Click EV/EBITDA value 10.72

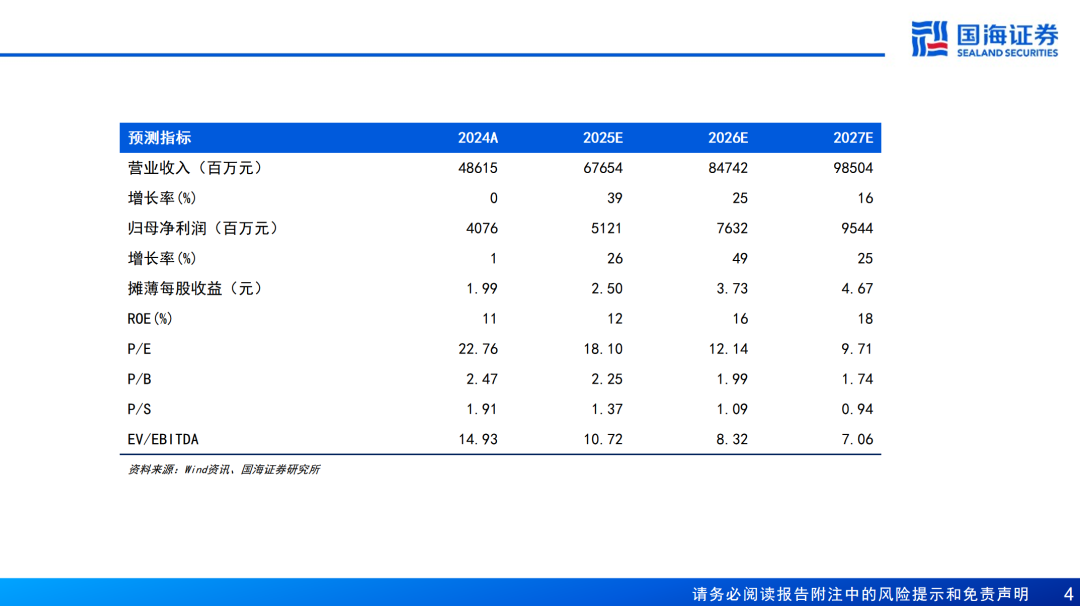click(x=603, y=439)
